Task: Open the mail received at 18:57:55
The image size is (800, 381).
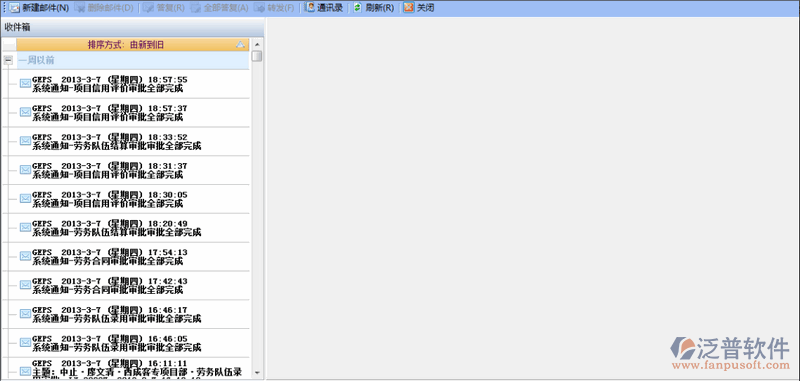Action: tap(129, 84)
